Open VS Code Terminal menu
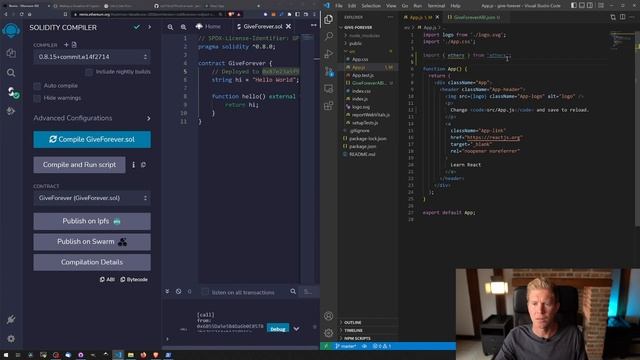Image resolution: width=640 pixels, height=360 pixels. click(436, 6)
